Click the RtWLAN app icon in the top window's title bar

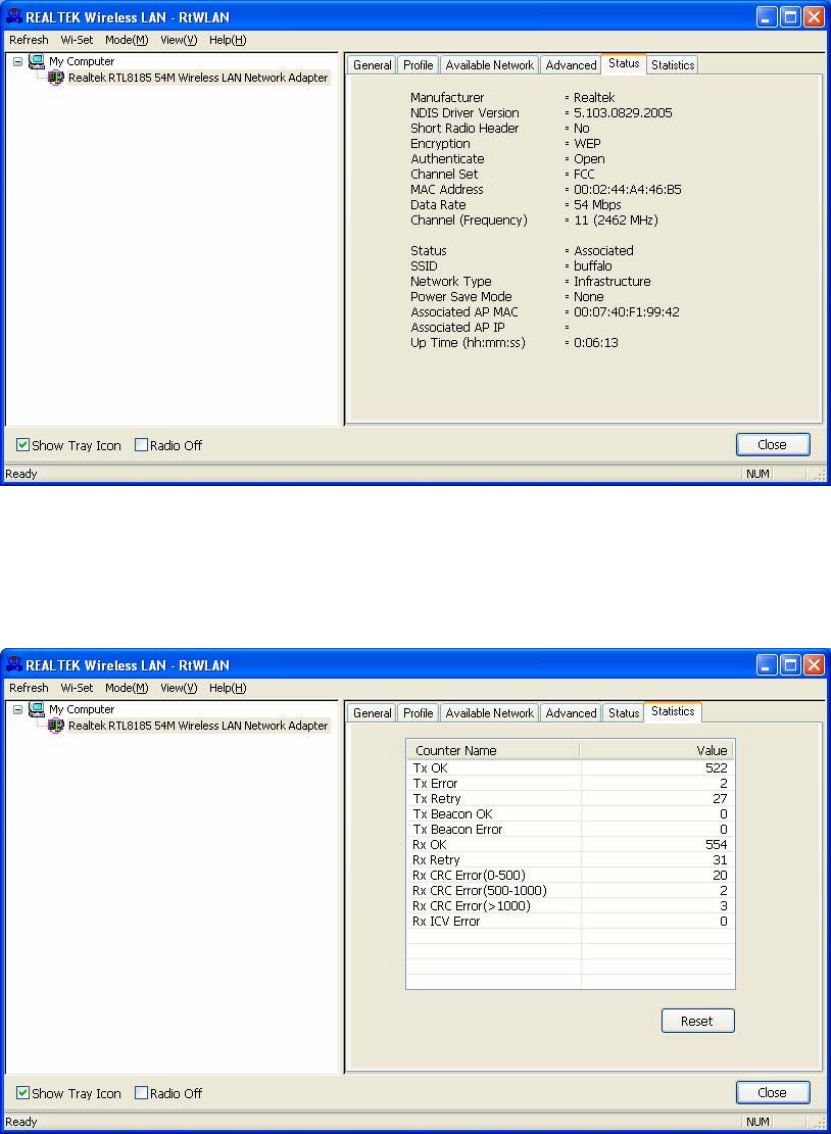[x=14, y=16]
